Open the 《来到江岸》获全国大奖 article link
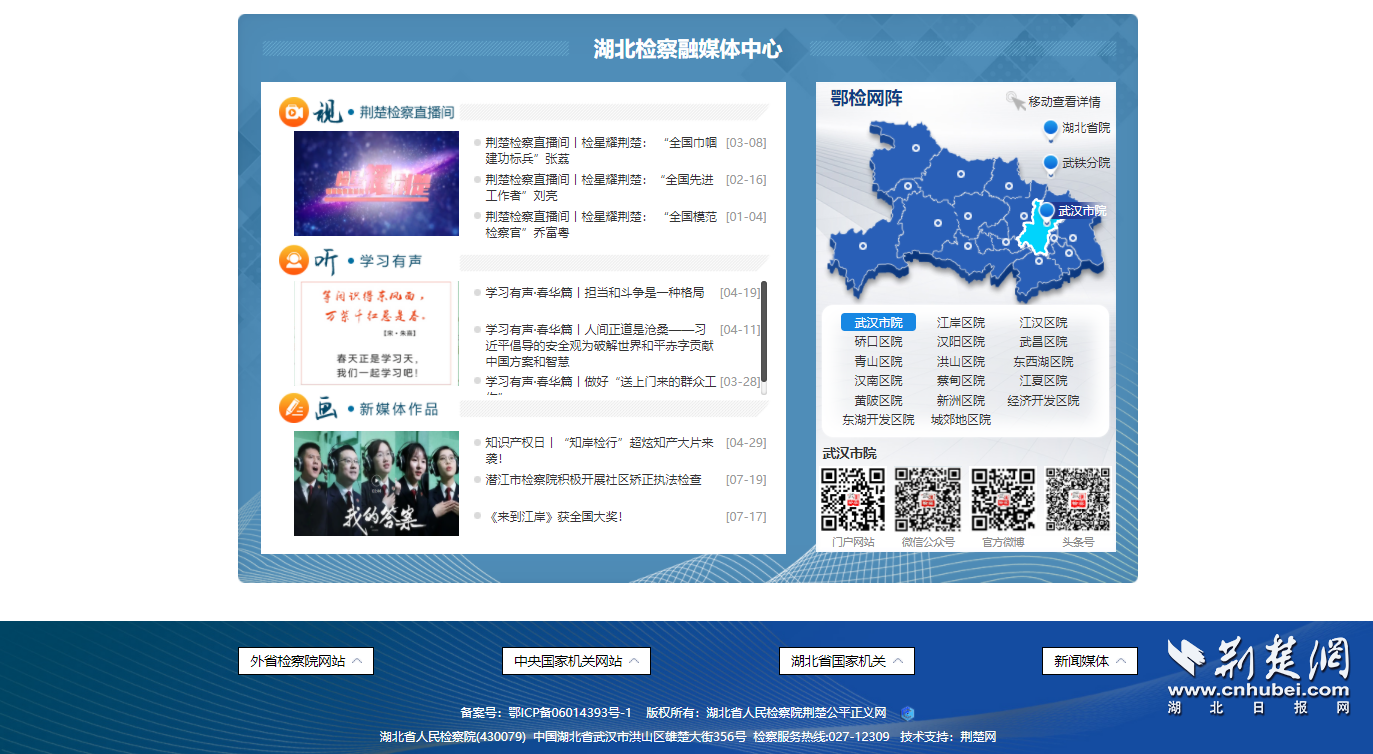This screenshot has height=754, width=1373. [x=554, y=517]
